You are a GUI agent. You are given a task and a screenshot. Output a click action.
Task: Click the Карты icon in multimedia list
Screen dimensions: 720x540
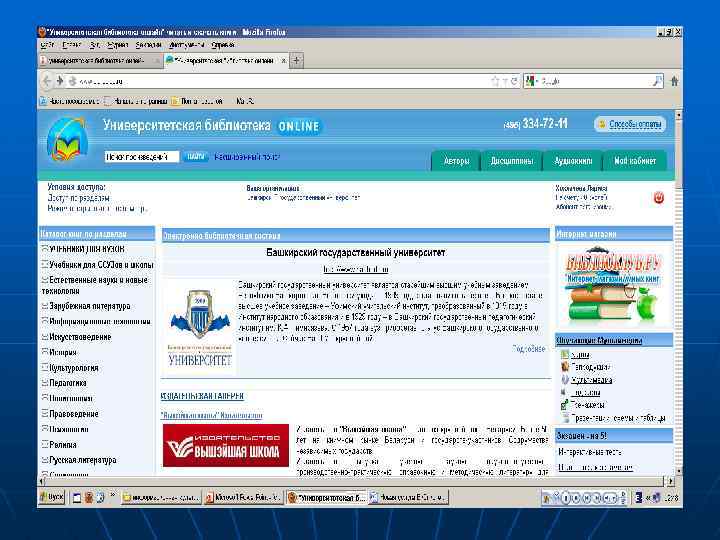pyautogui.click(x=565, y=354)
